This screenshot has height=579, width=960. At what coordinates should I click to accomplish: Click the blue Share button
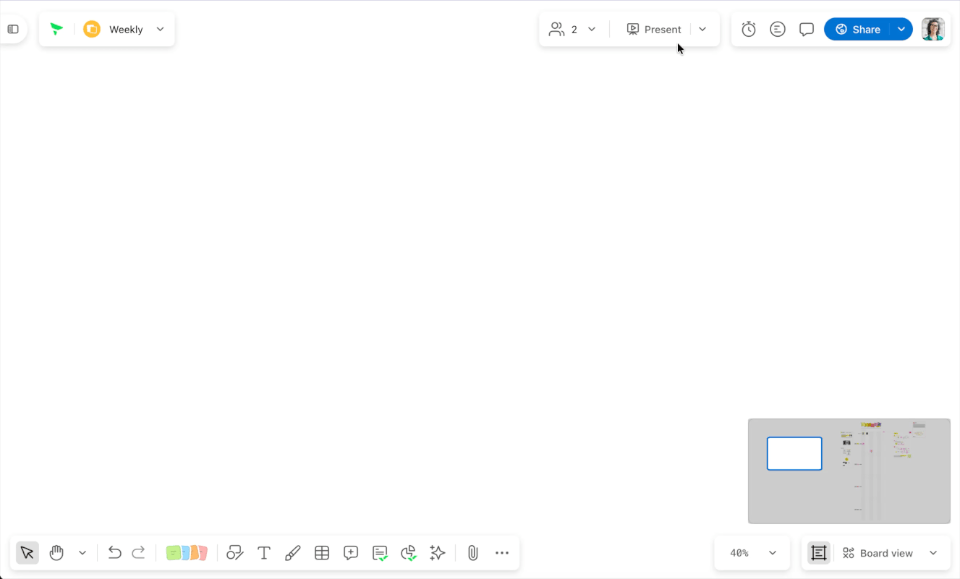pos(857,29)
